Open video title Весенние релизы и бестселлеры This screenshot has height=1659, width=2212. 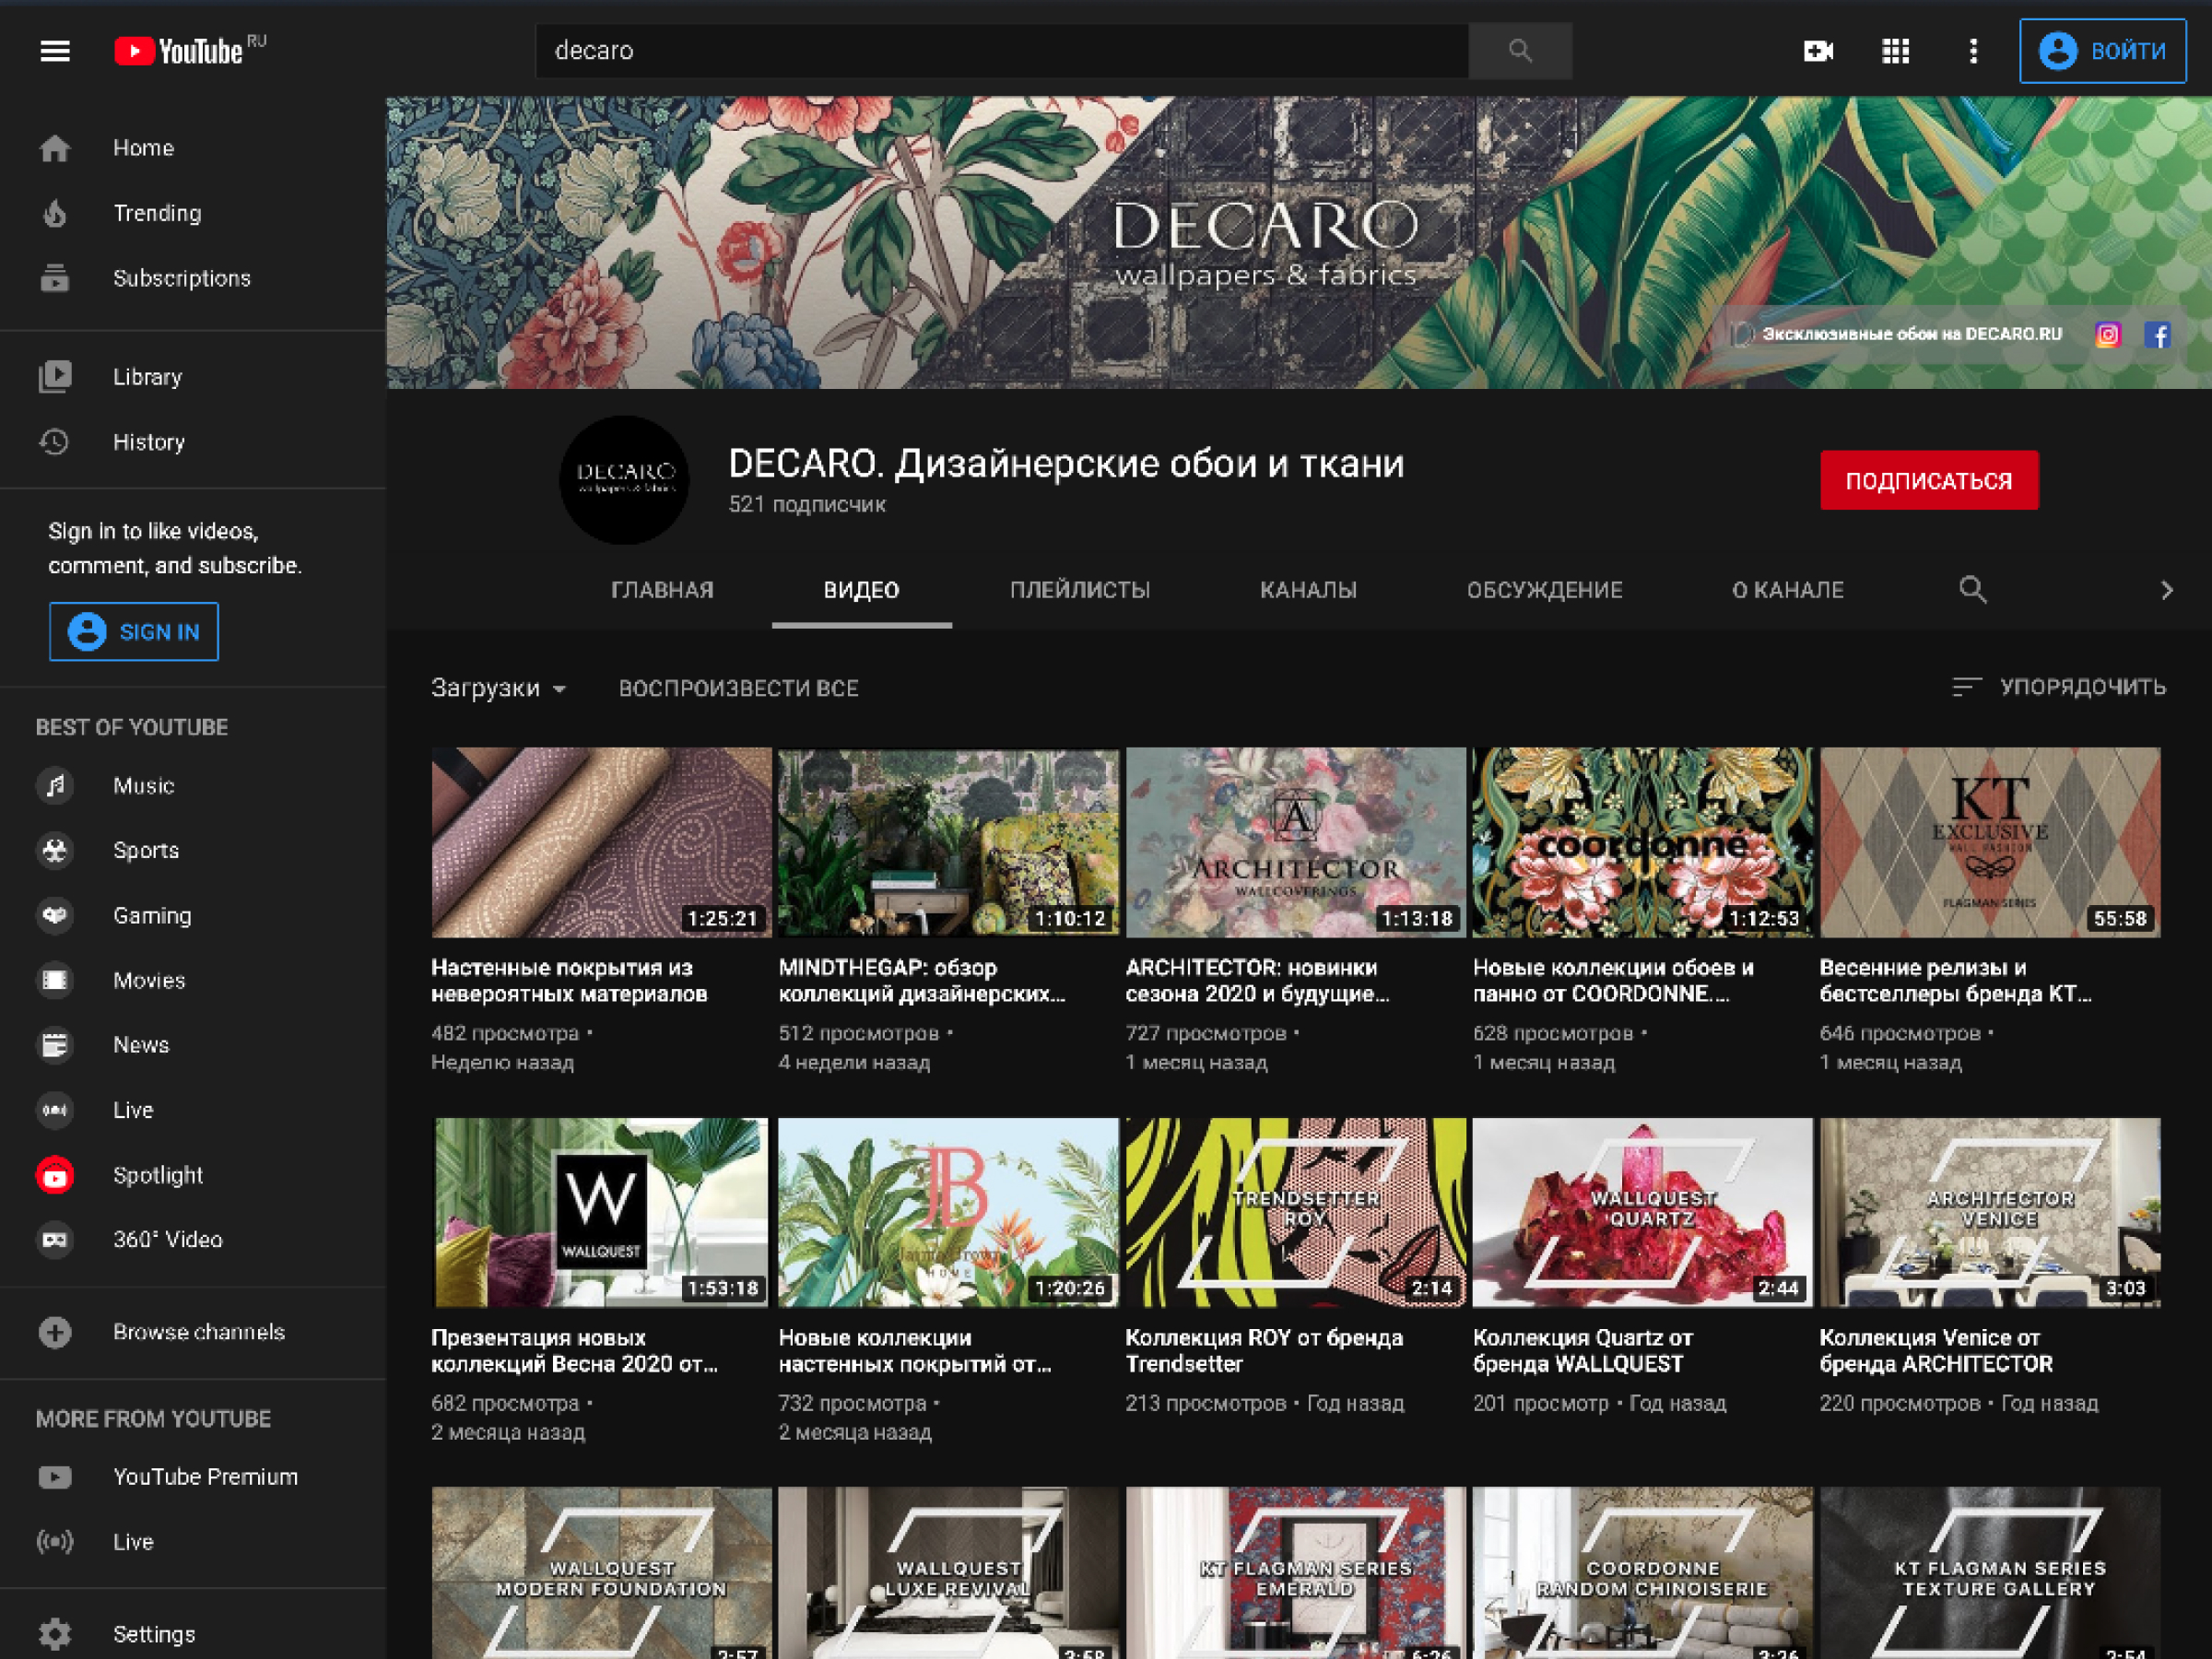coord(1955,981)
